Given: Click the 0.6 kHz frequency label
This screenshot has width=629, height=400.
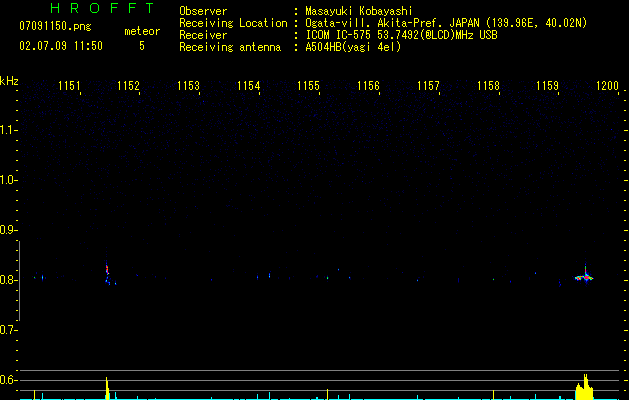Looking at the screenshot, I should pos(8,380).
